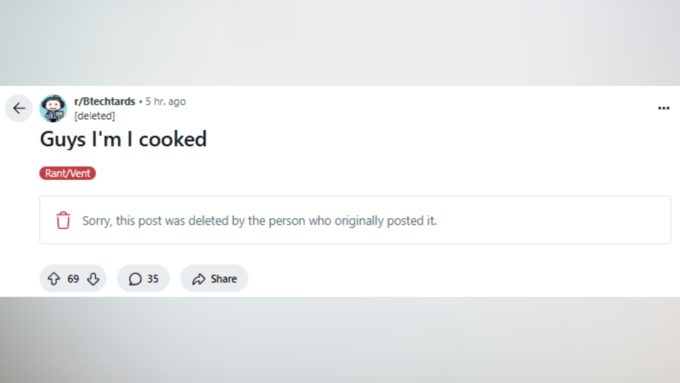Click the gray background above the post
The width and height of the screenshot is (680, 383).
coord(340,43)
